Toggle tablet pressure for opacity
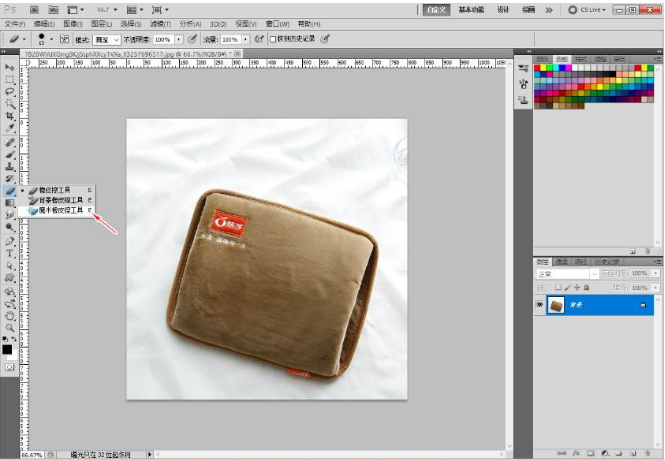This screenshot has width=665, height=460. (193, 39)
